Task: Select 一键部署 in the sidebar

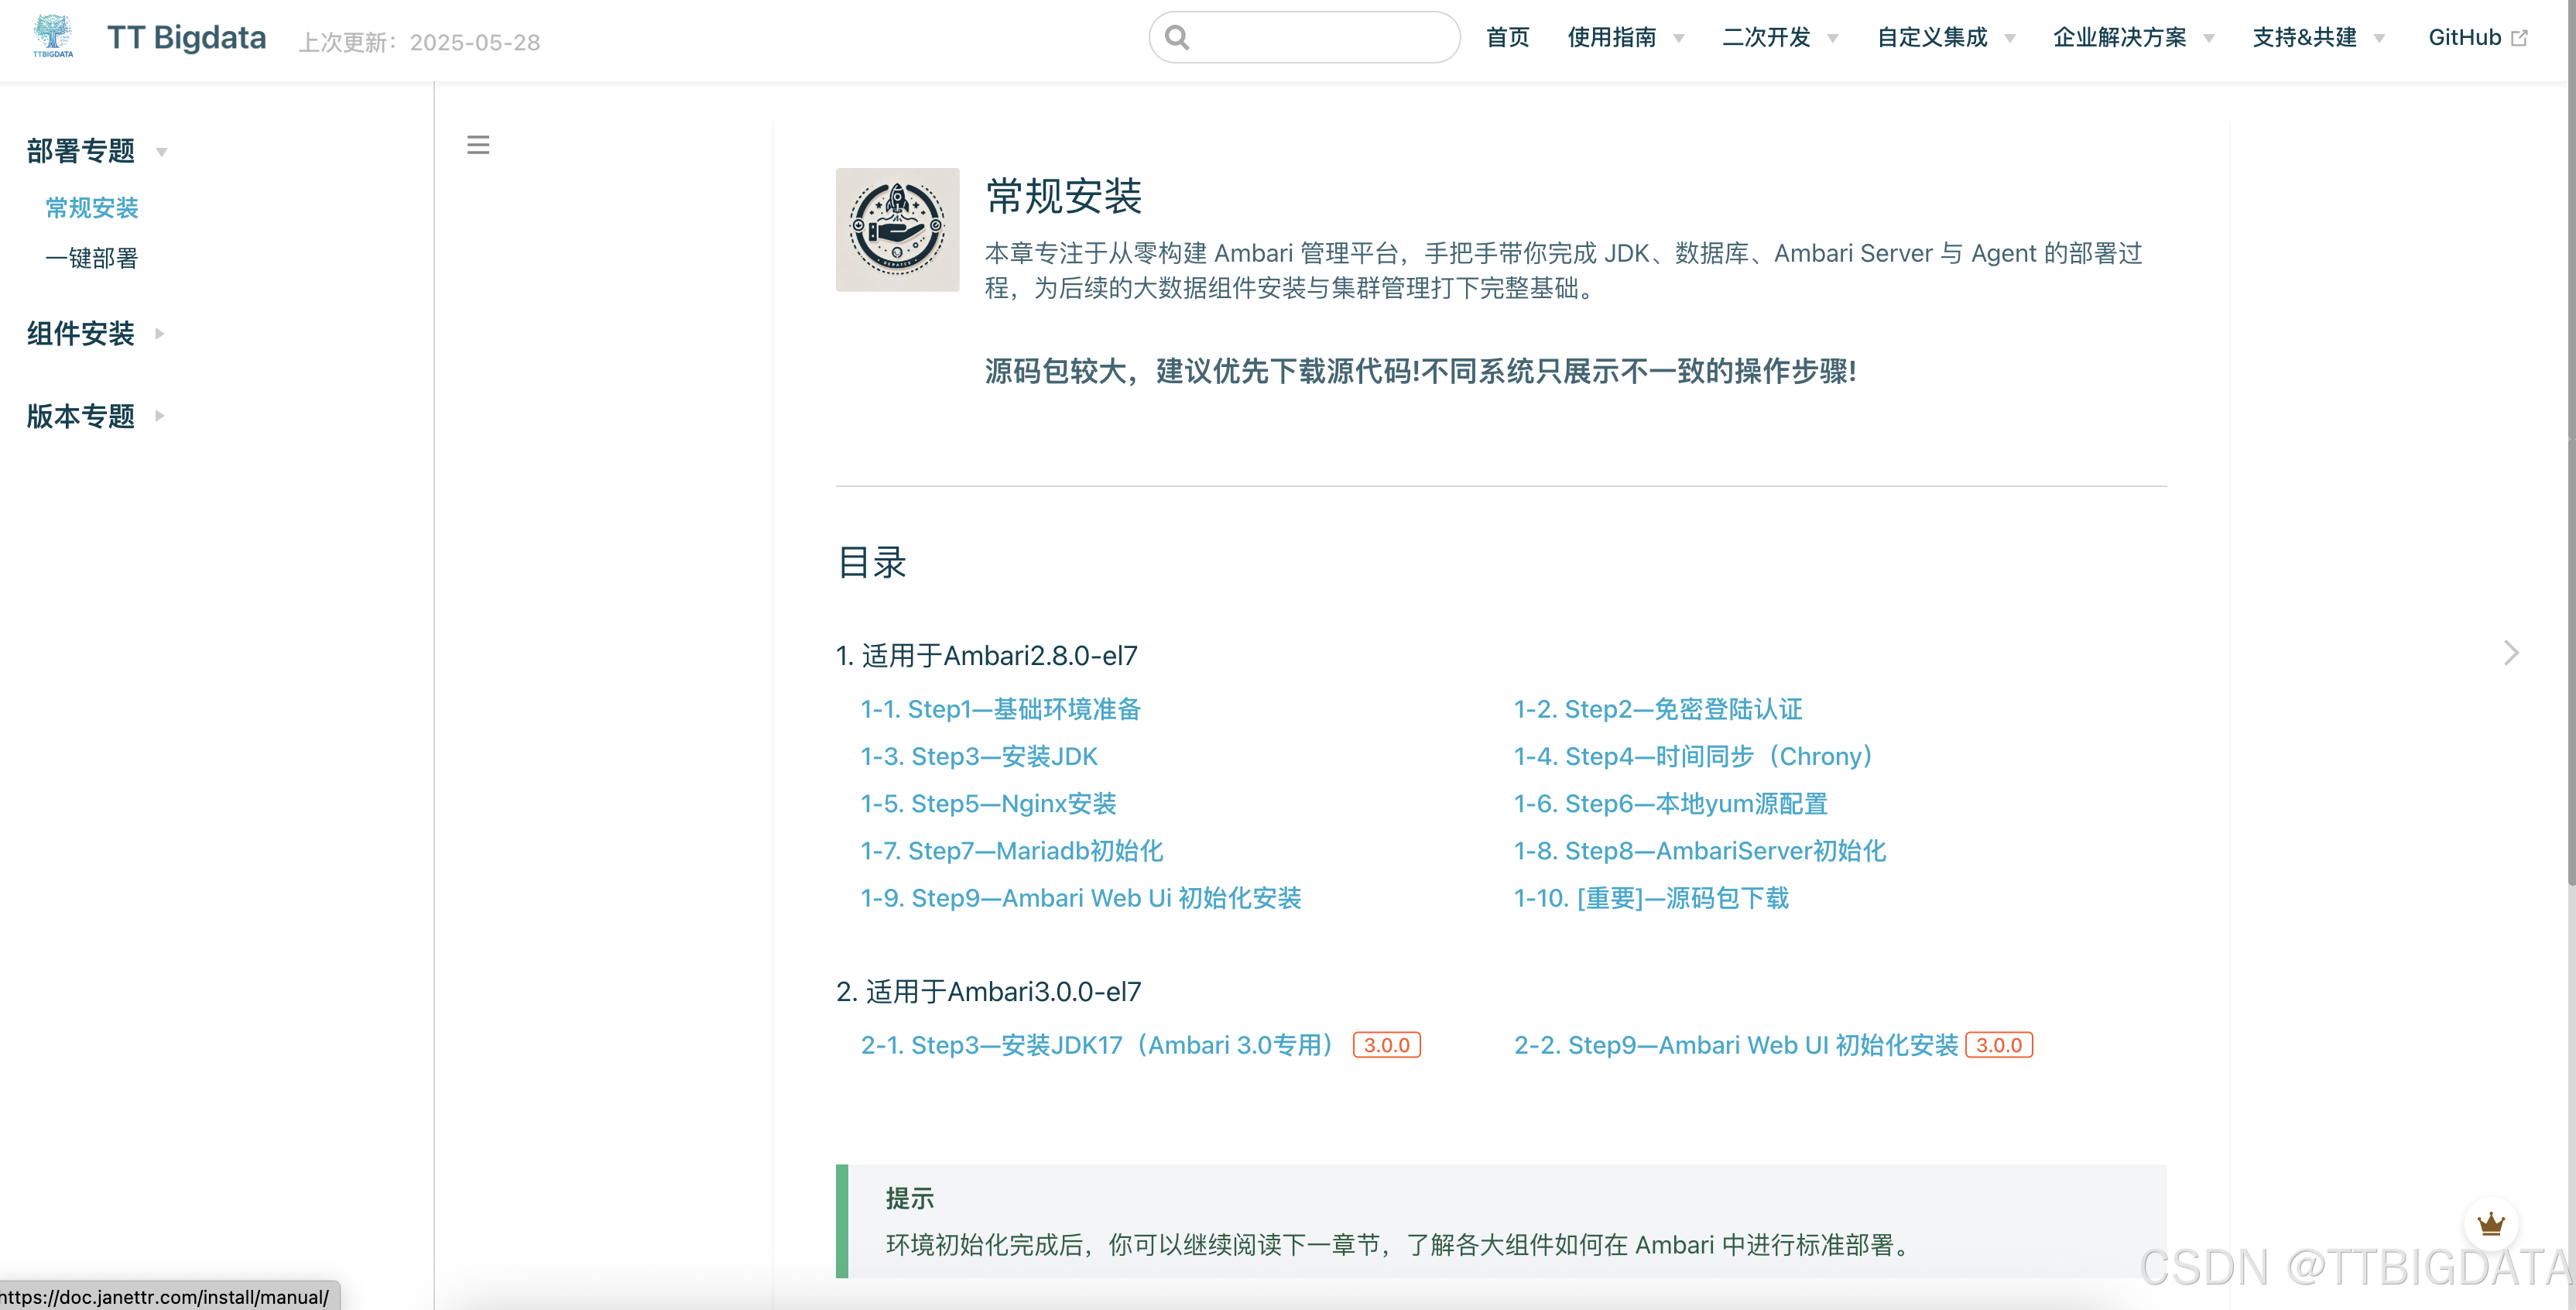Action: [92, 258]
